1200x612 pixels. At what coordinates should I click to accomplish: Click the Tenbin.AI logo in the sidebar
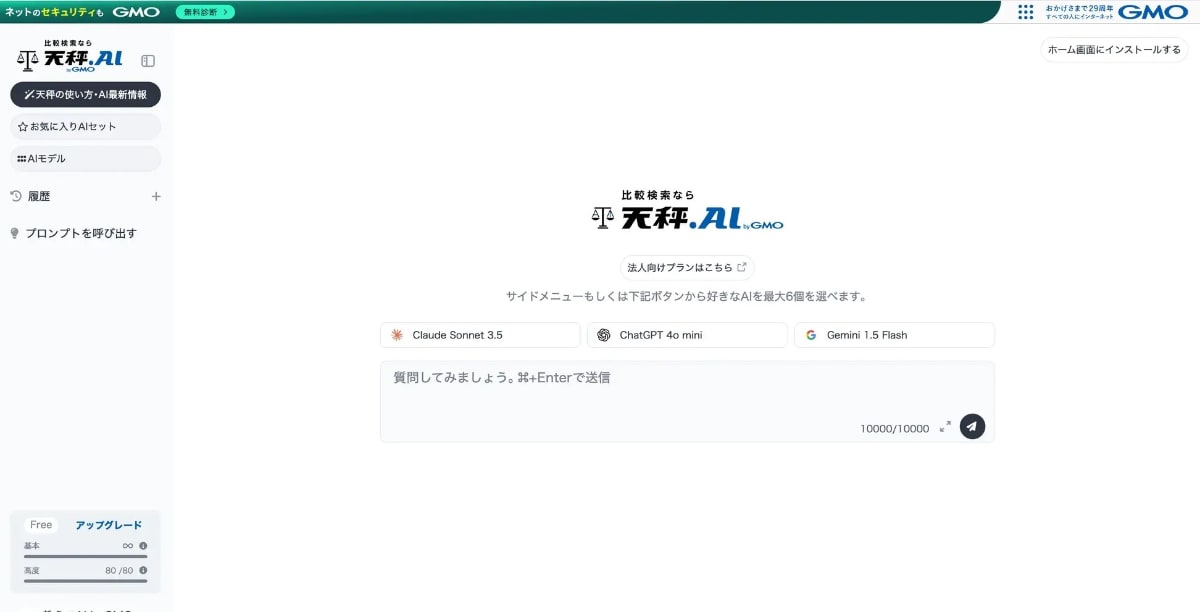[70, 57]
